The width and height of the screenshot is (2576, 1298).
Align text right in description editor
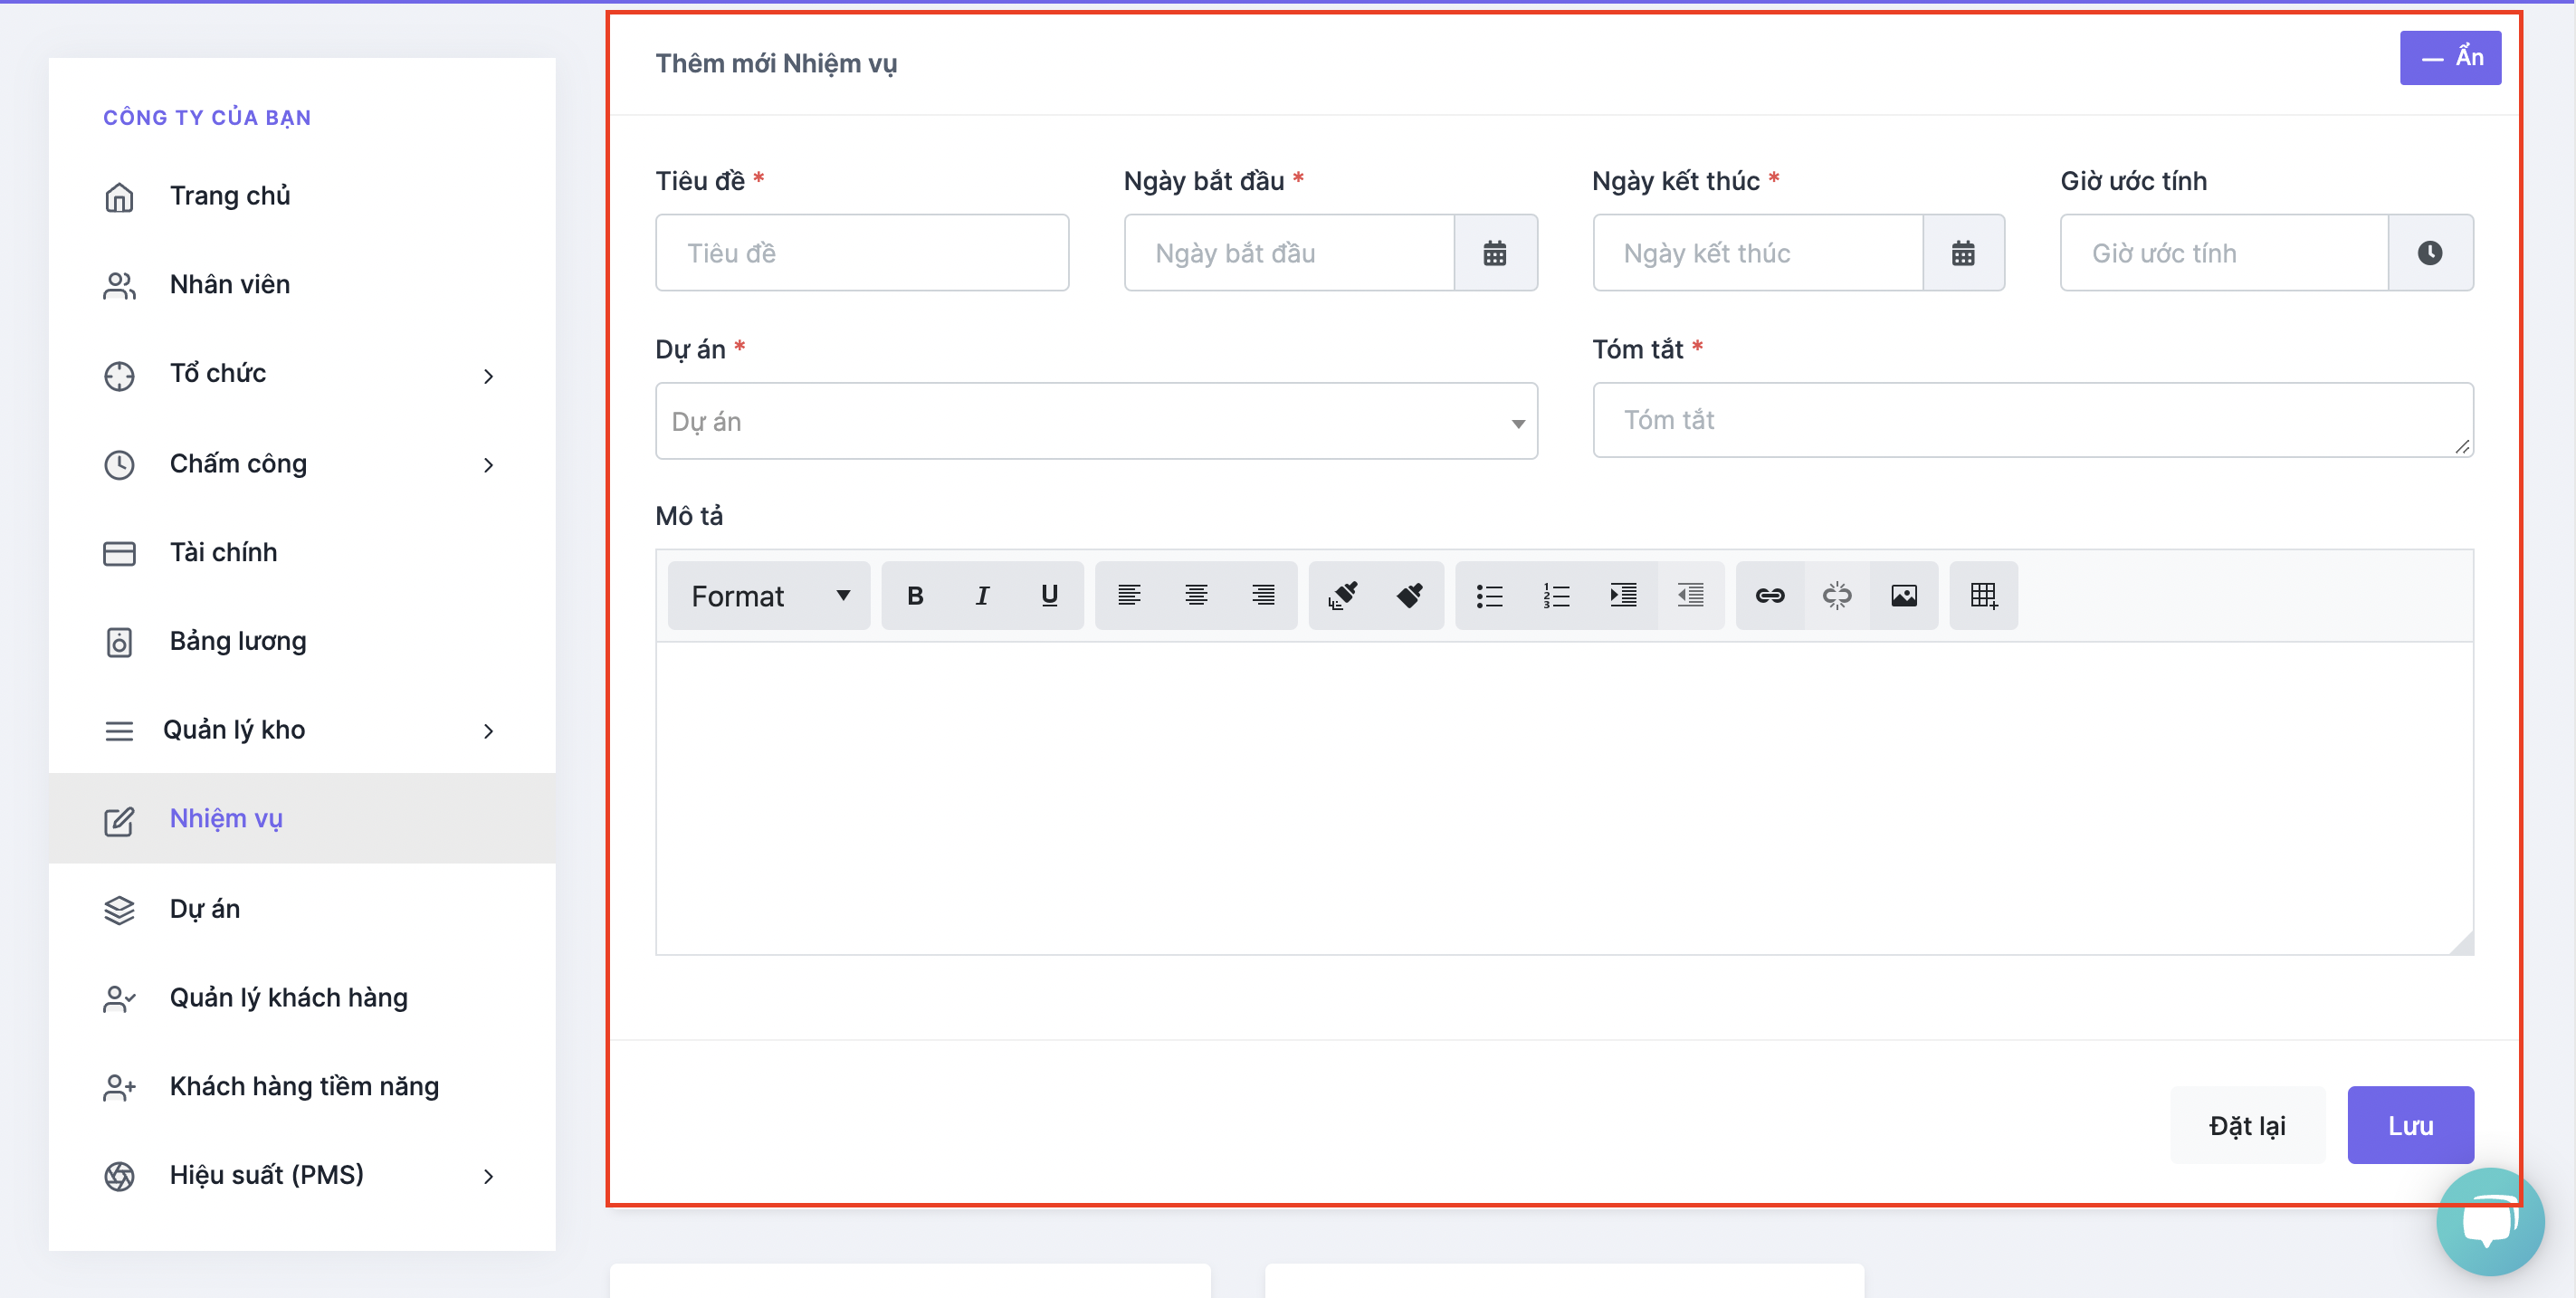click(x=1263, y=596)
